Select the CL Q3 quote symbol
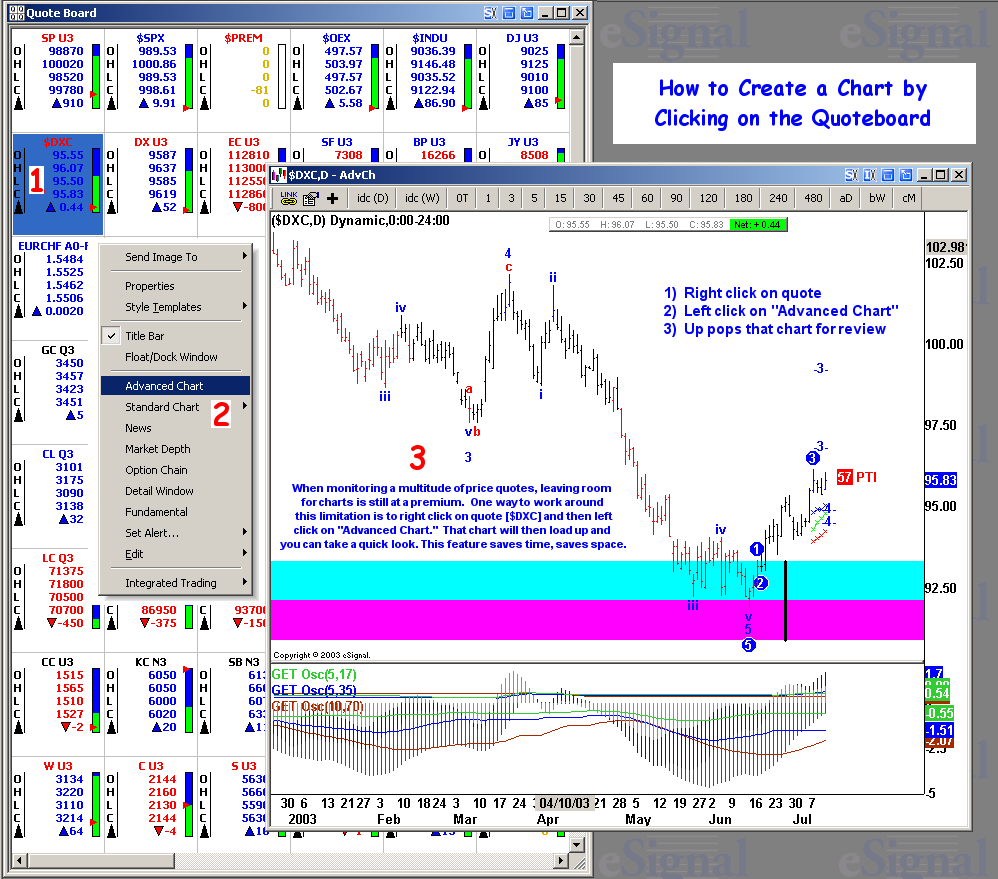This screenshot has width=998, height=879. pos(58,454)
